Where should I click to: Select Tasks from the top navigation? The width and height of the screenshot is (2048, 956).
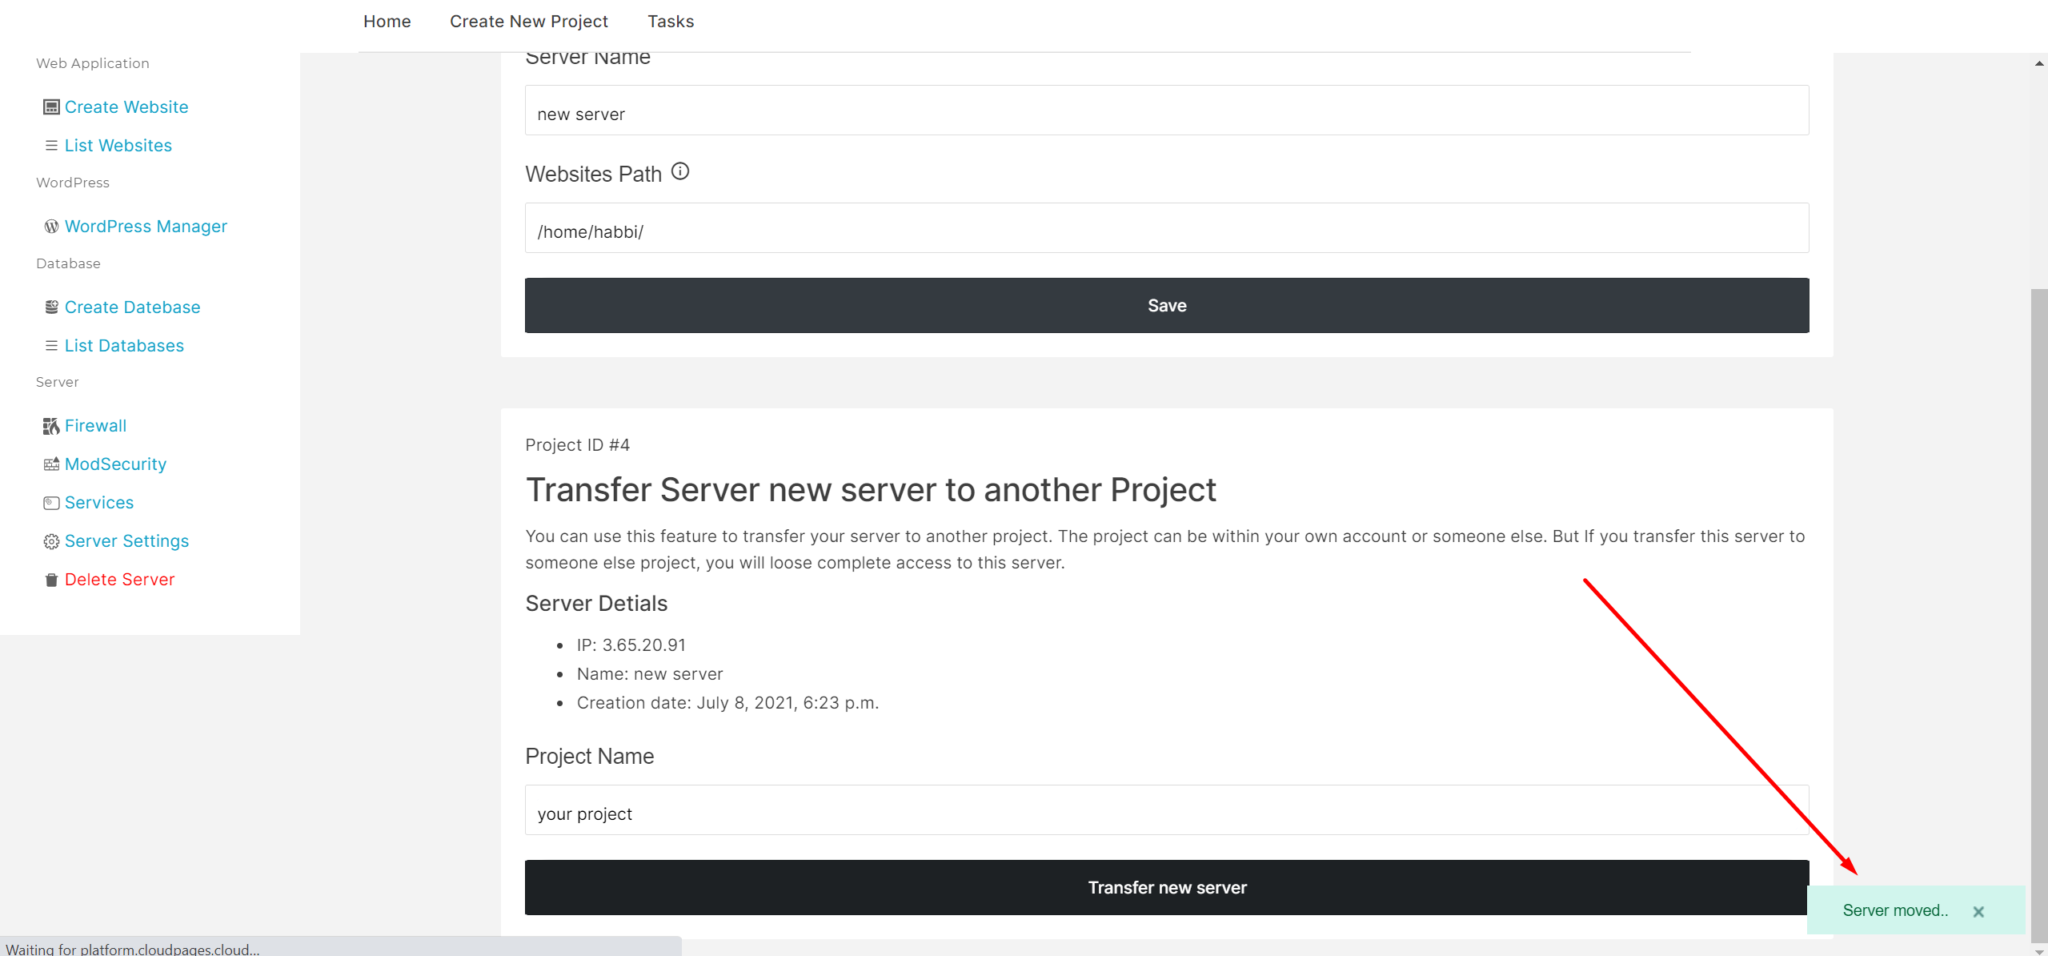(x=670, y=21)
